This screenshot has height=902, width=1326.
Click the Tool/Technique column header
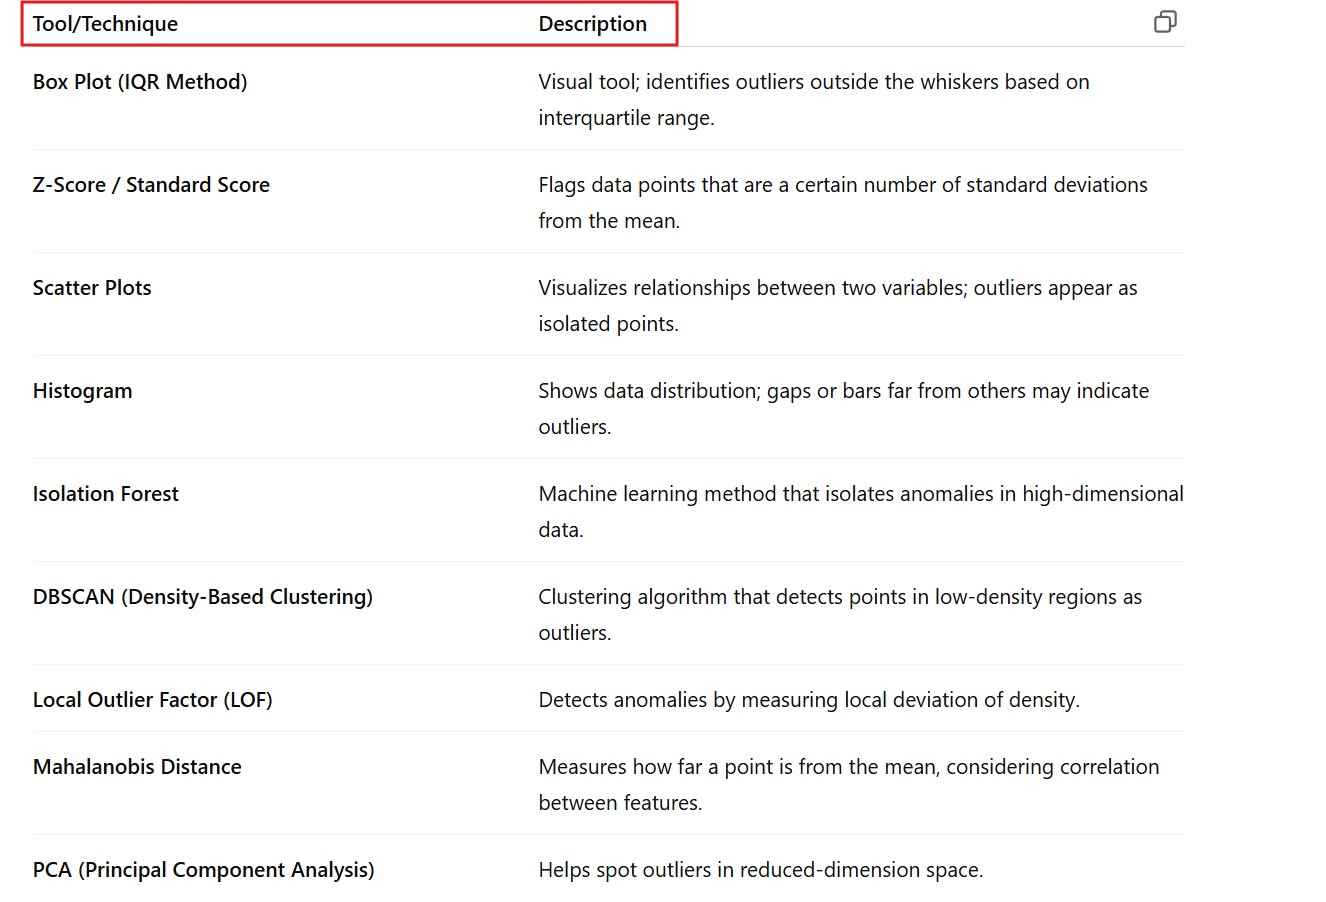pyautogui.click(x=105, y=24)
